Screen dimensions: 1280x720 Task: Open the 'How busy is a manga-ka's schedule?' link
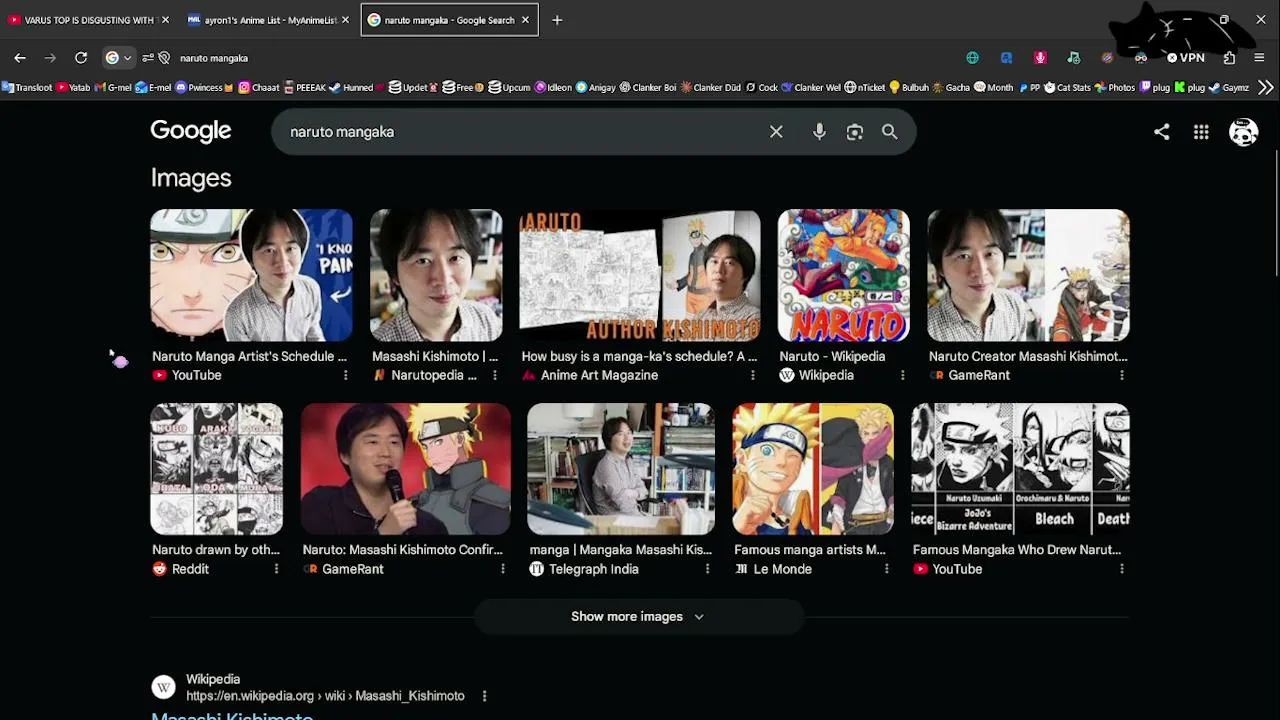(x=639, y=356)
